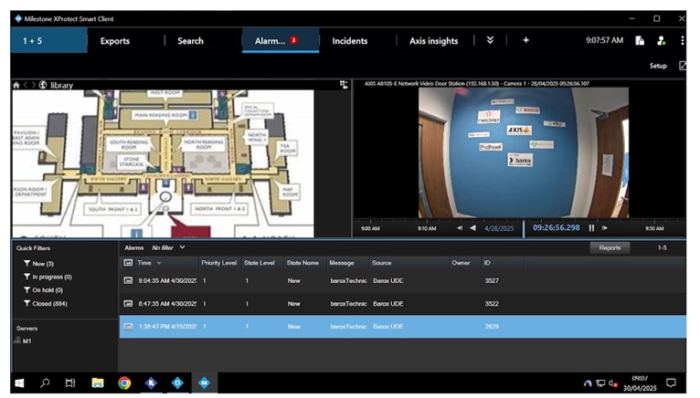
Task: Go to map home icon
Action: pyautogui.click(x=17, y=85)
